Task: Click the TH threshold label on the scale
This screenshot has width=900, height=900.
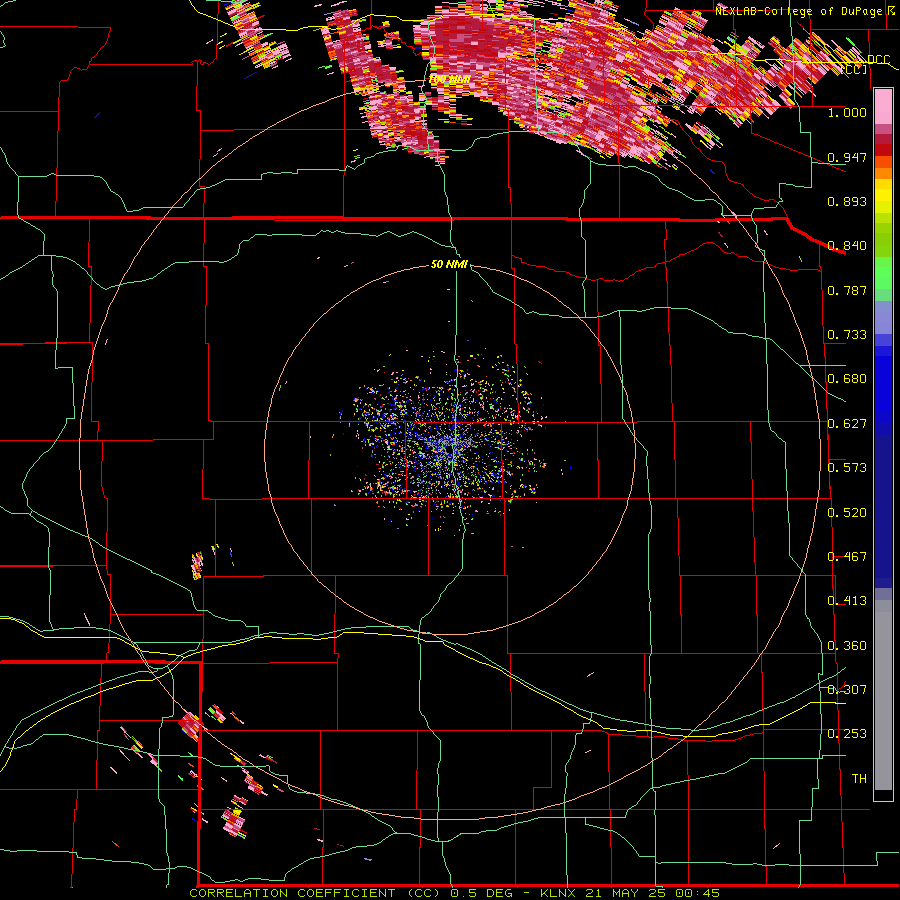Action: [x=859, y=779]
